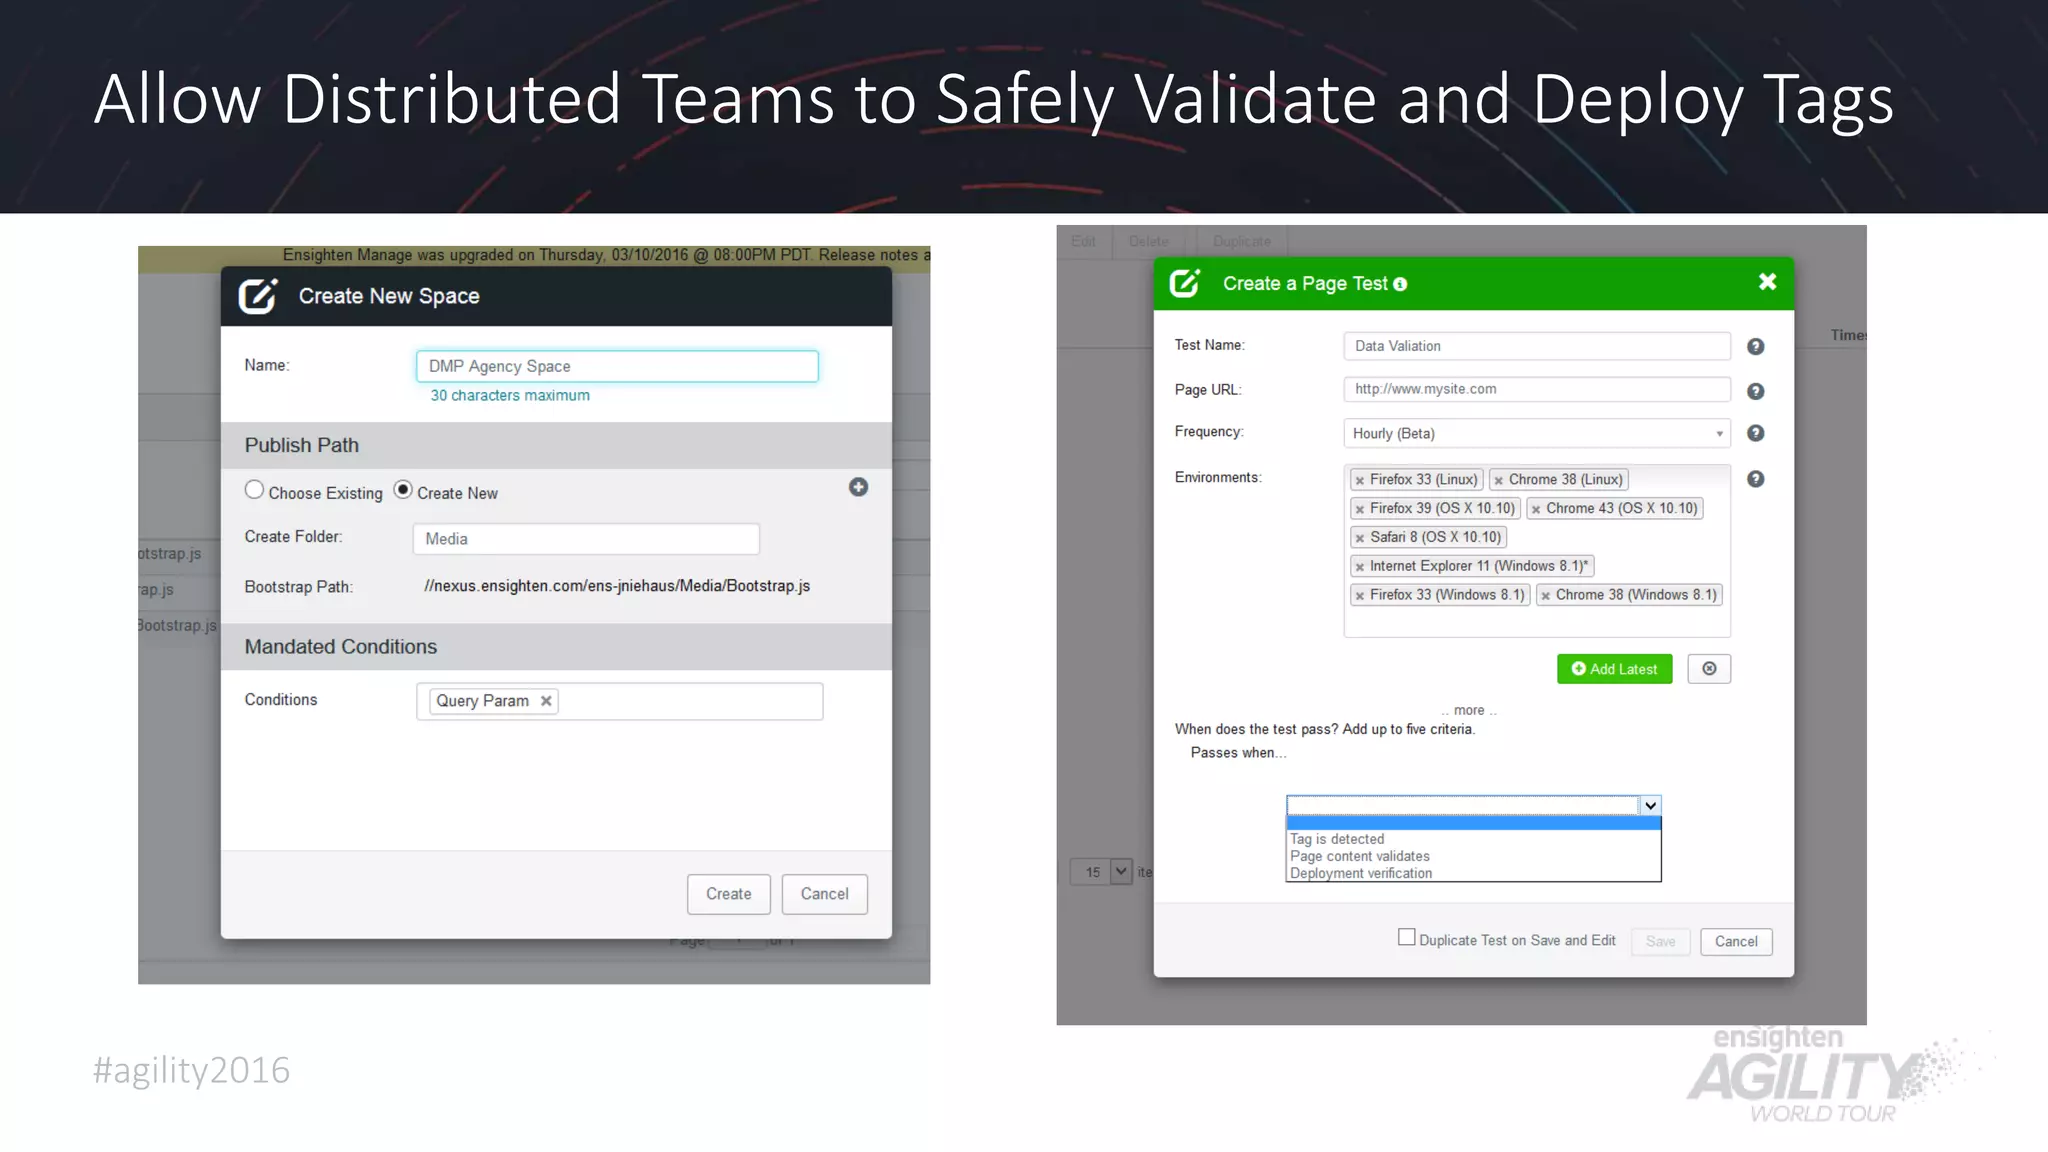
Task: Click the Add Latest button
Action: click(1614, 669)
